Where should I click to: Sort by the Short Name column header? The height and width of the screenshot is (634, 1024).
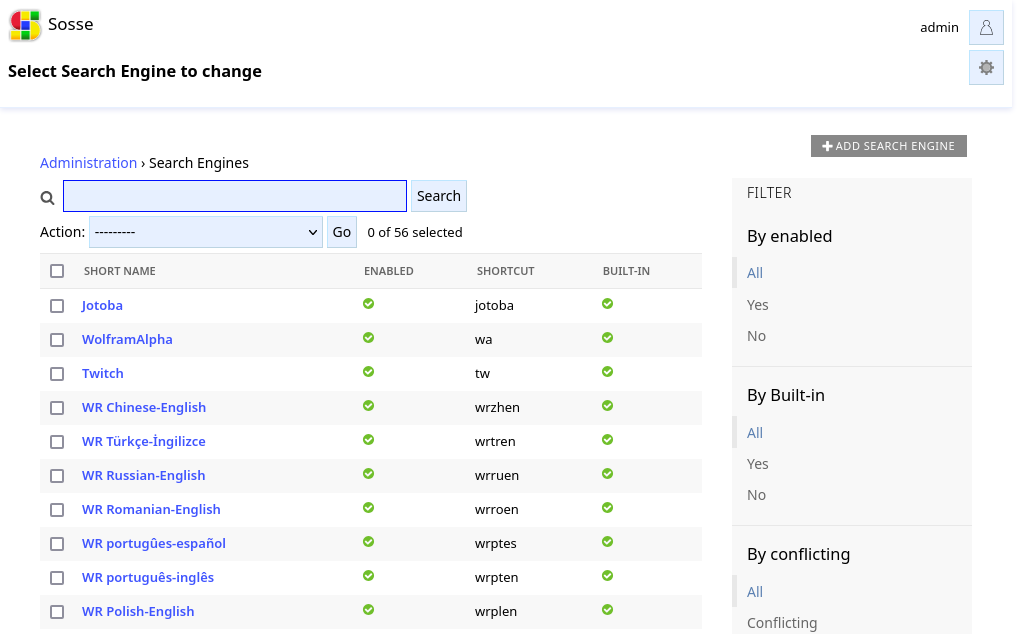(120, 271)
